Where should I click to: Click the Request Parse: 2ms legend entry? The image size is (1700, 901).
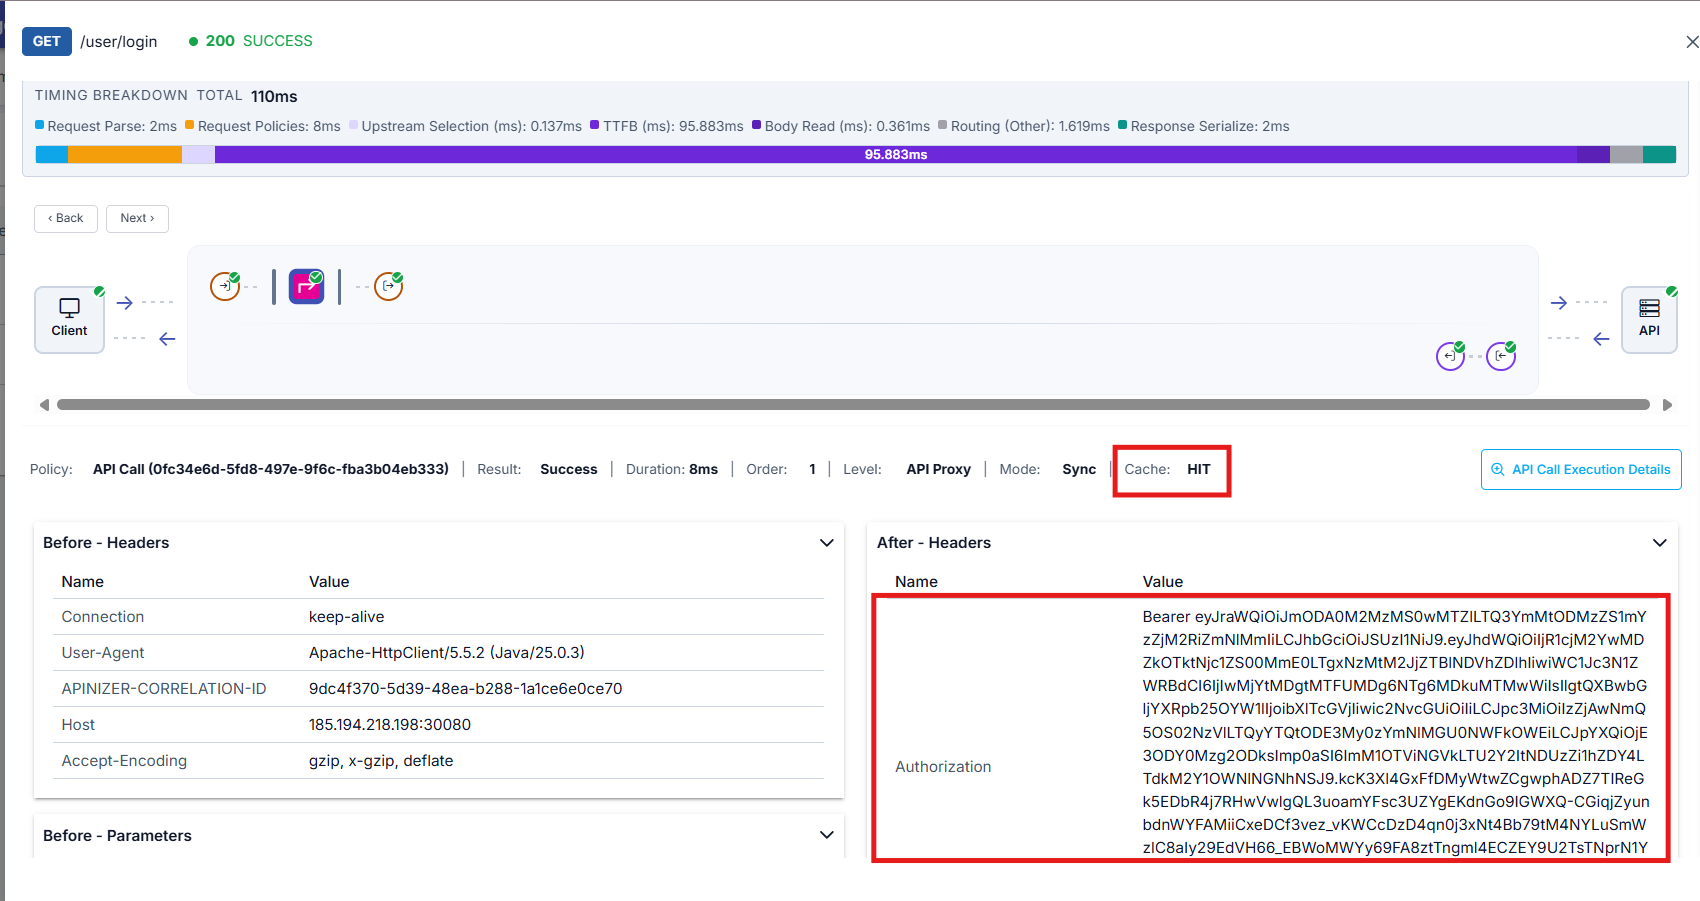pos(106,126)
